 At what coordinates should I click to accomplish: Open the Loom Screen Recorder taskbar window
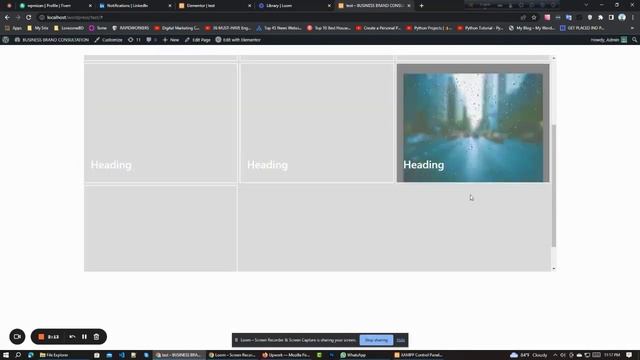pyautogui.click(x=232, y=355)
